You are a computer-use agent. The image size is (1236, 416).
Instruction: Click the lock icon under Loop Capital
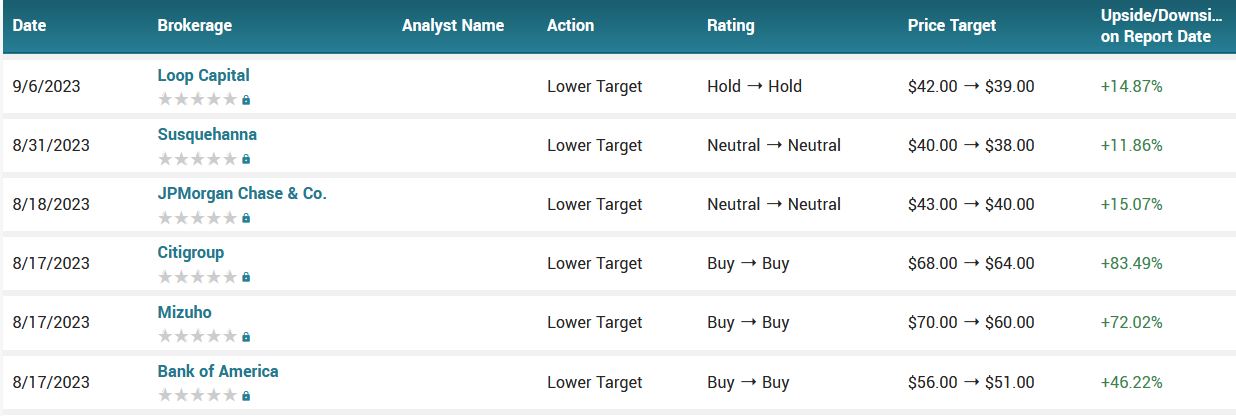tap(246, 100)
